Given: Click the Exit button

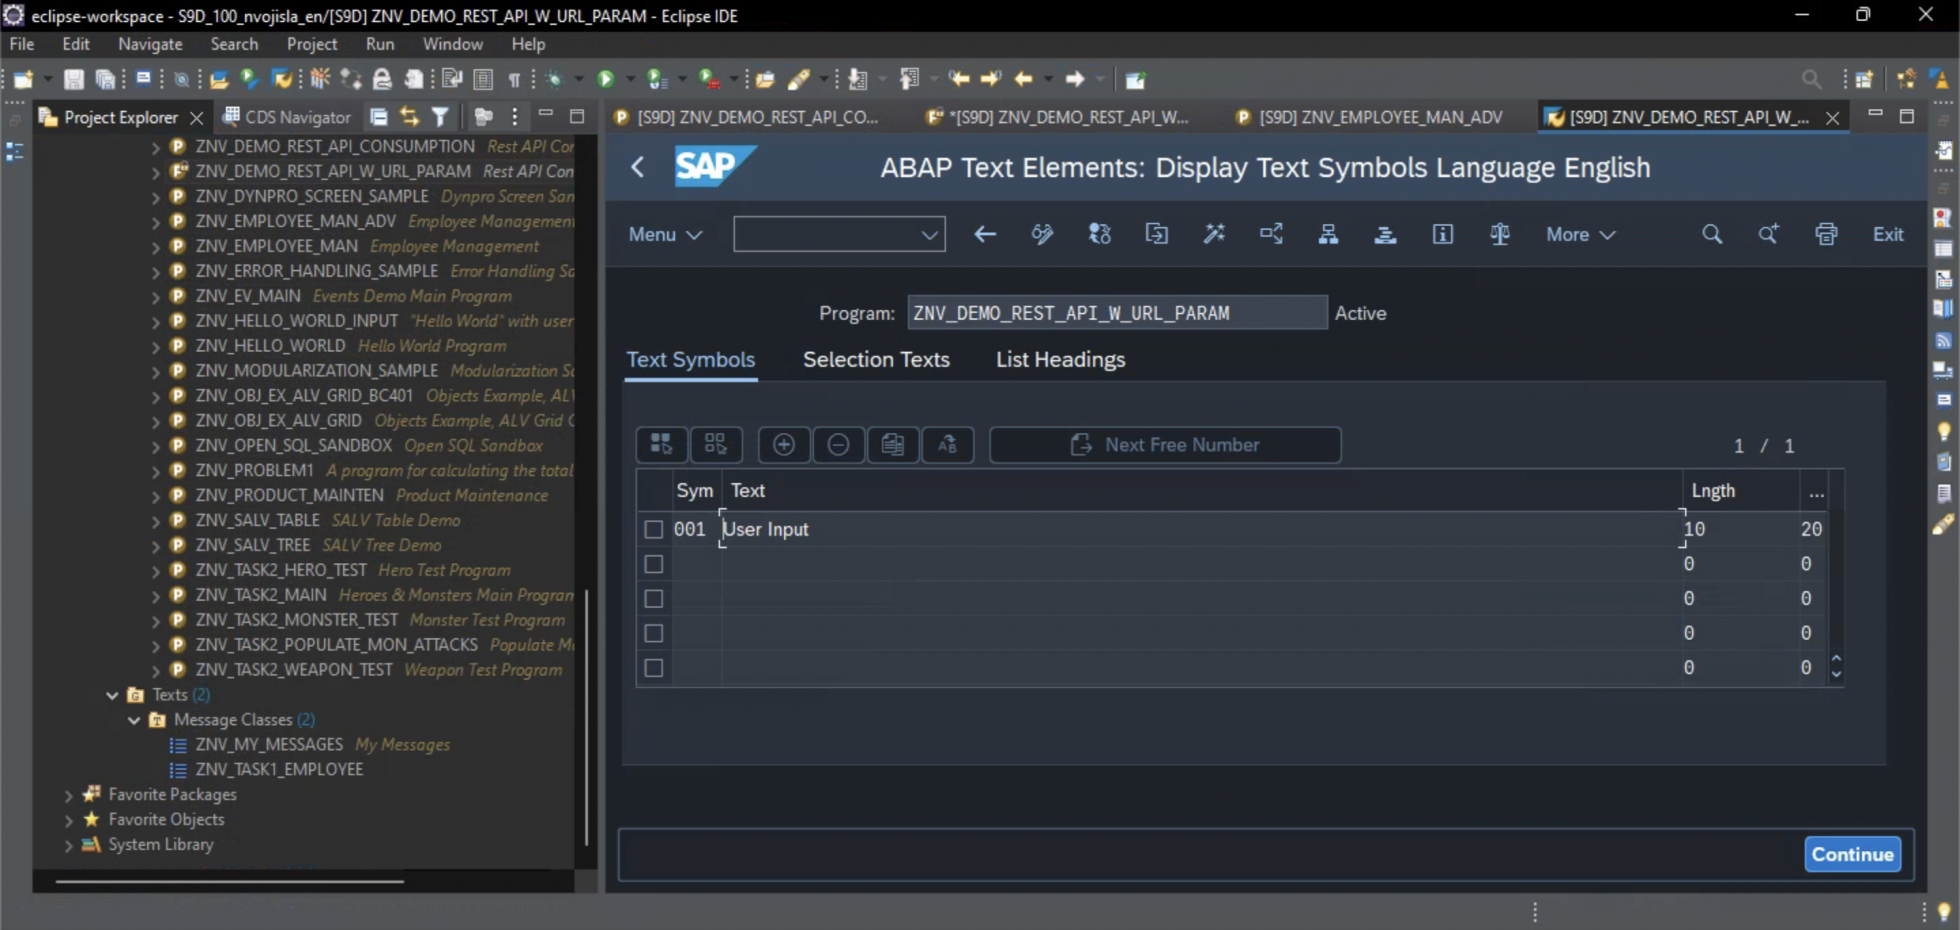Looking at the screenshot, I should pos(1888,234).
